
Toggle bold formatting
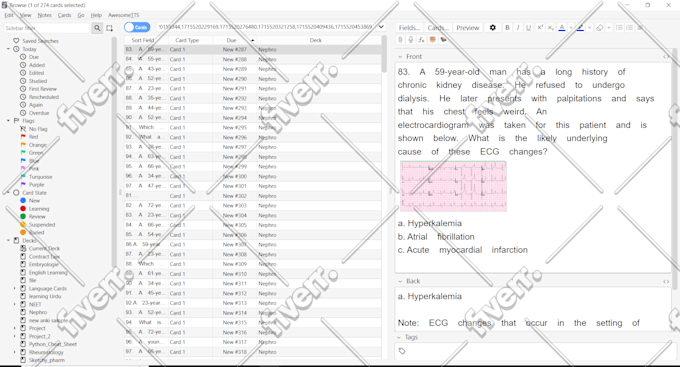(507, 28)
